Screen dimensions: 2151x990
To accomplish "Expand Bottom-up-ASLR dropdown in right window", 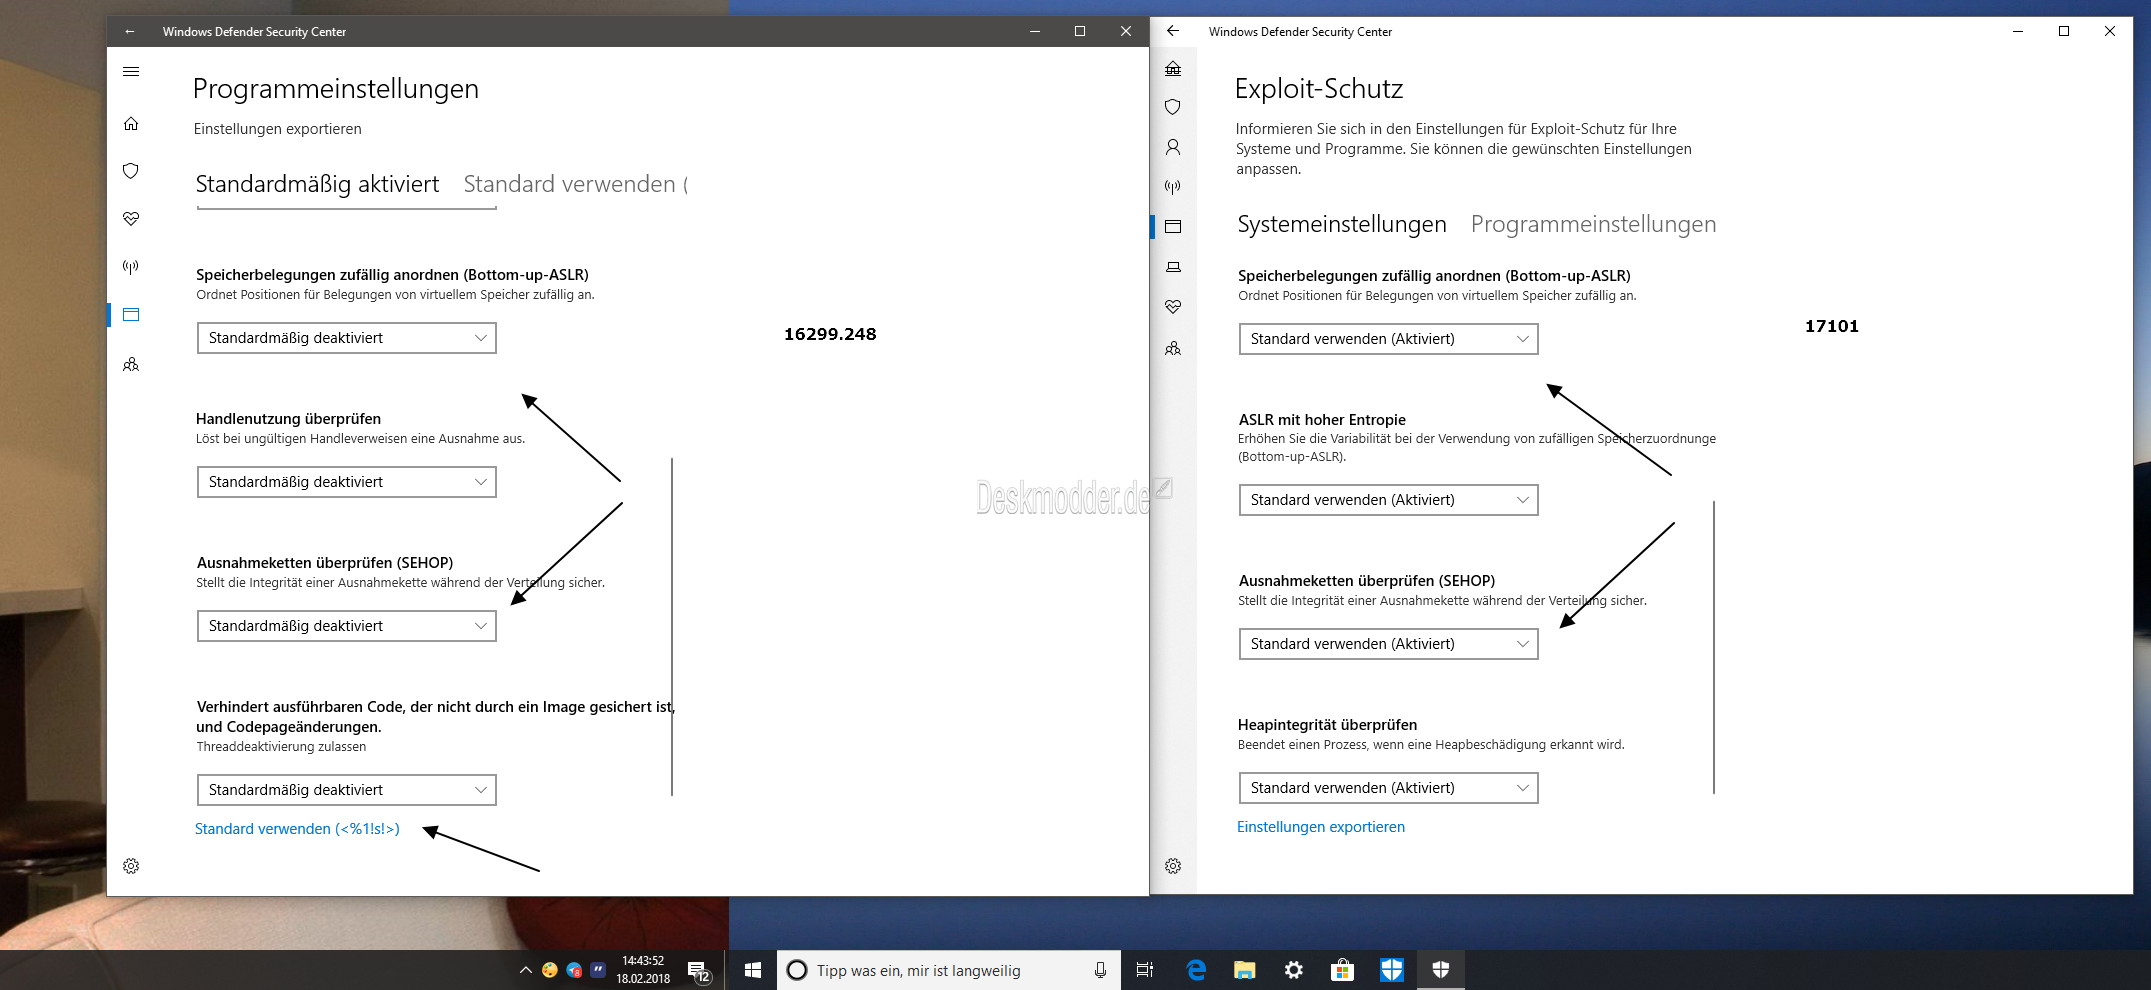I will [1388, 339].
